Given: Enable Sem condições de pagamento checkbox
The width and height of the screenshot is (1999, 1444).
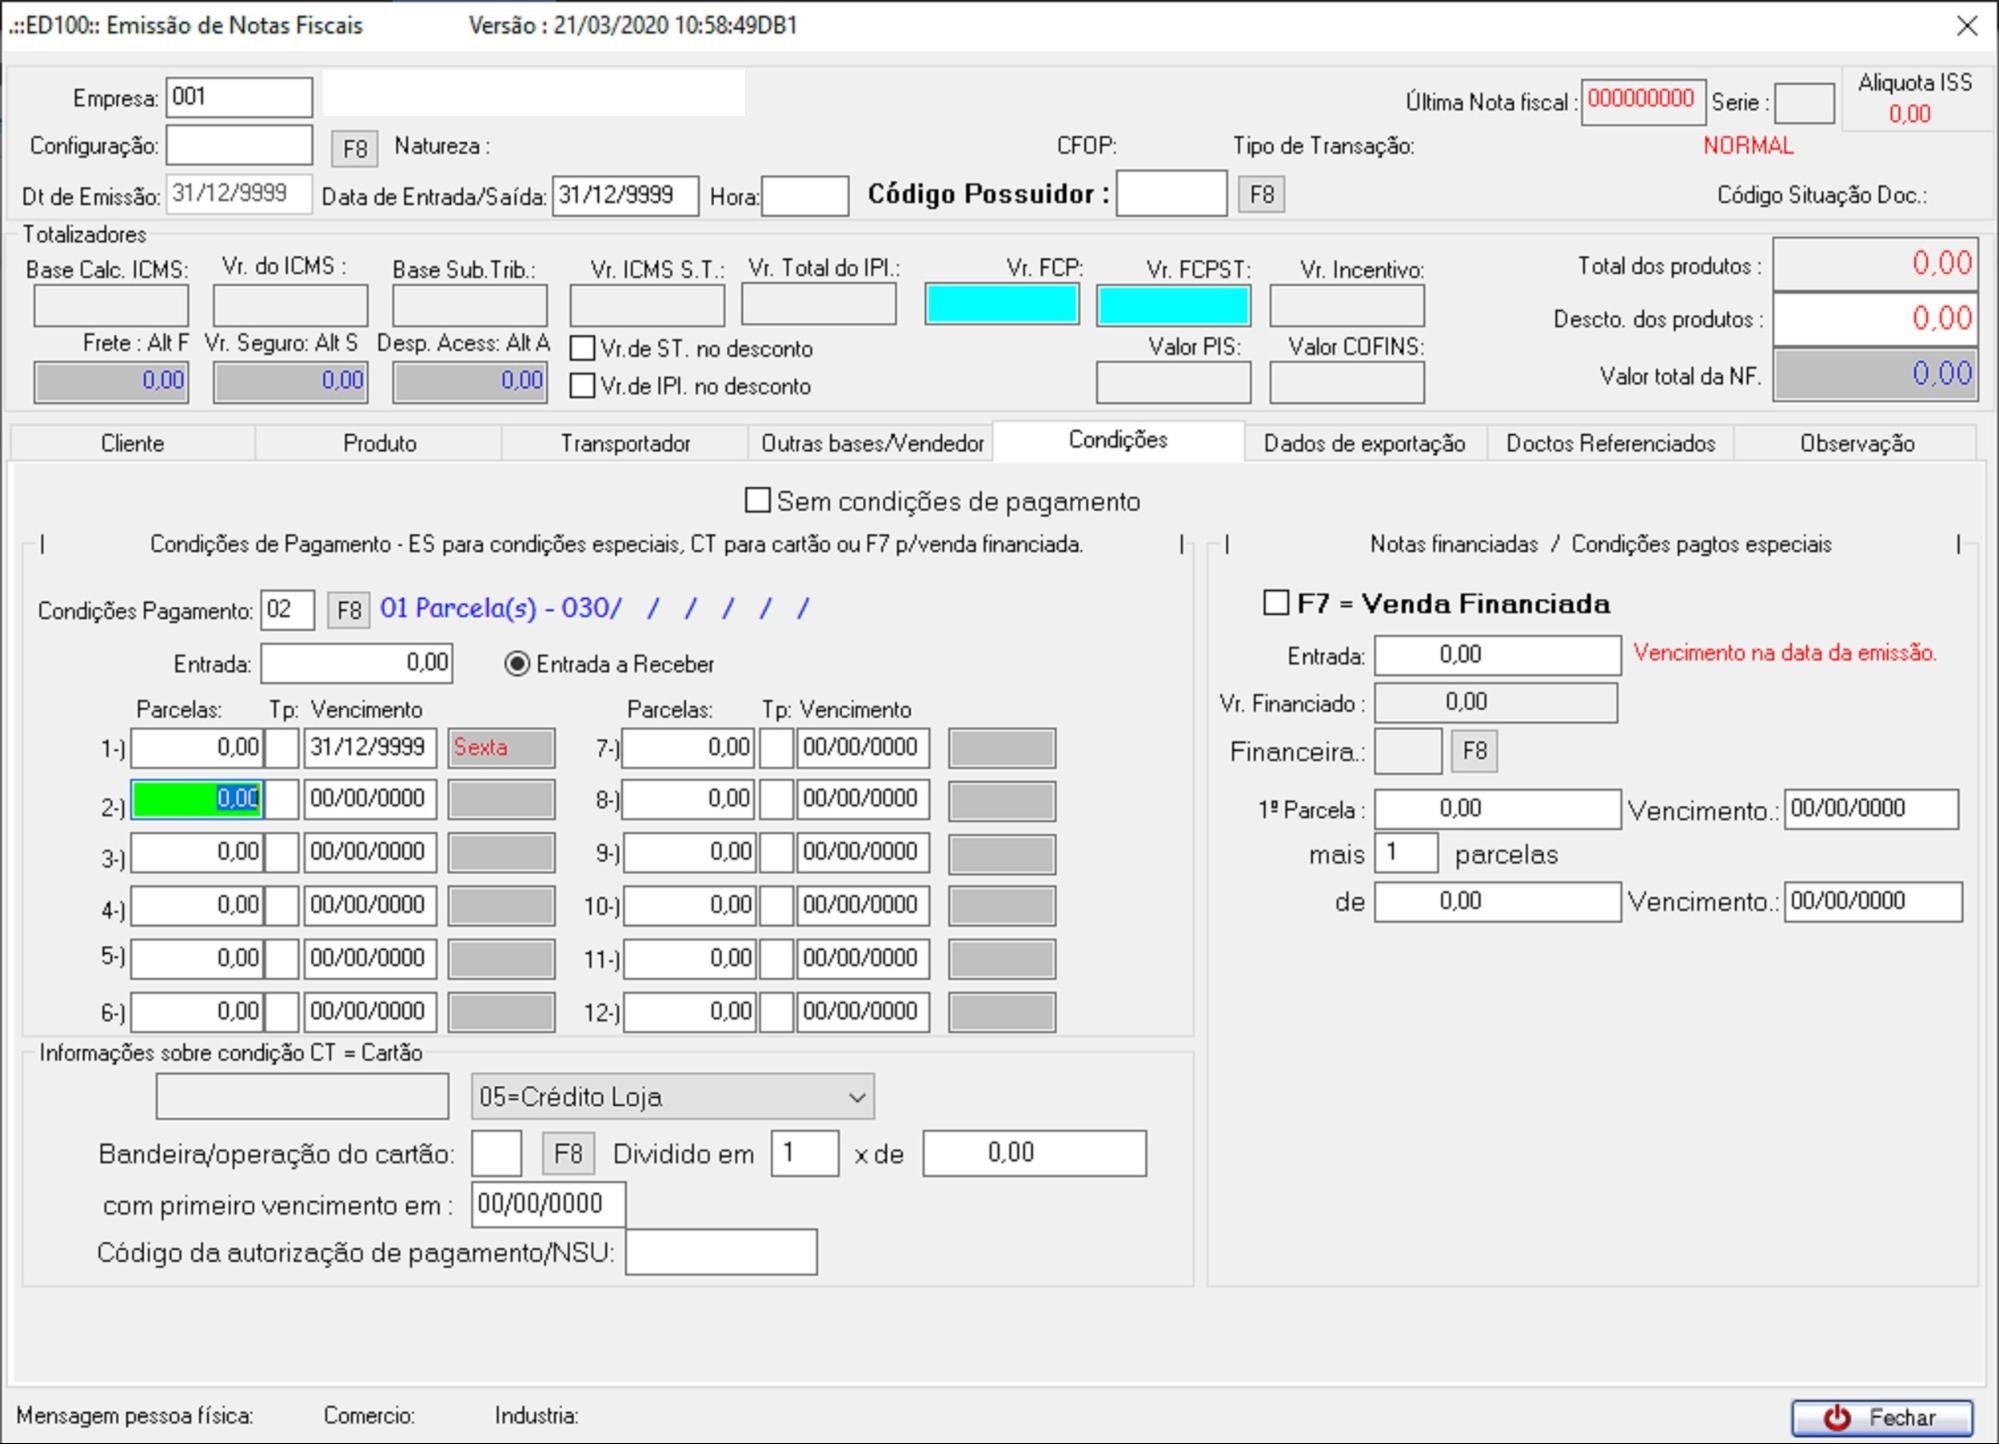Looking at the screenshot, I should point(758,500).
